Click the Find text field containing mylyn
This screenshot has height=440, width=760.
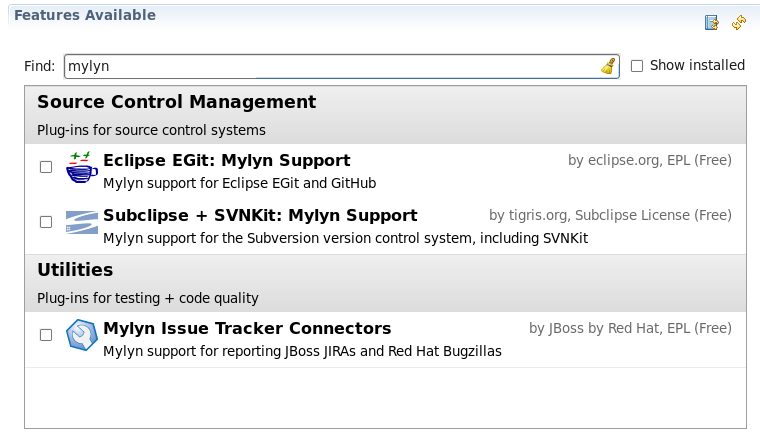point(330,66)
